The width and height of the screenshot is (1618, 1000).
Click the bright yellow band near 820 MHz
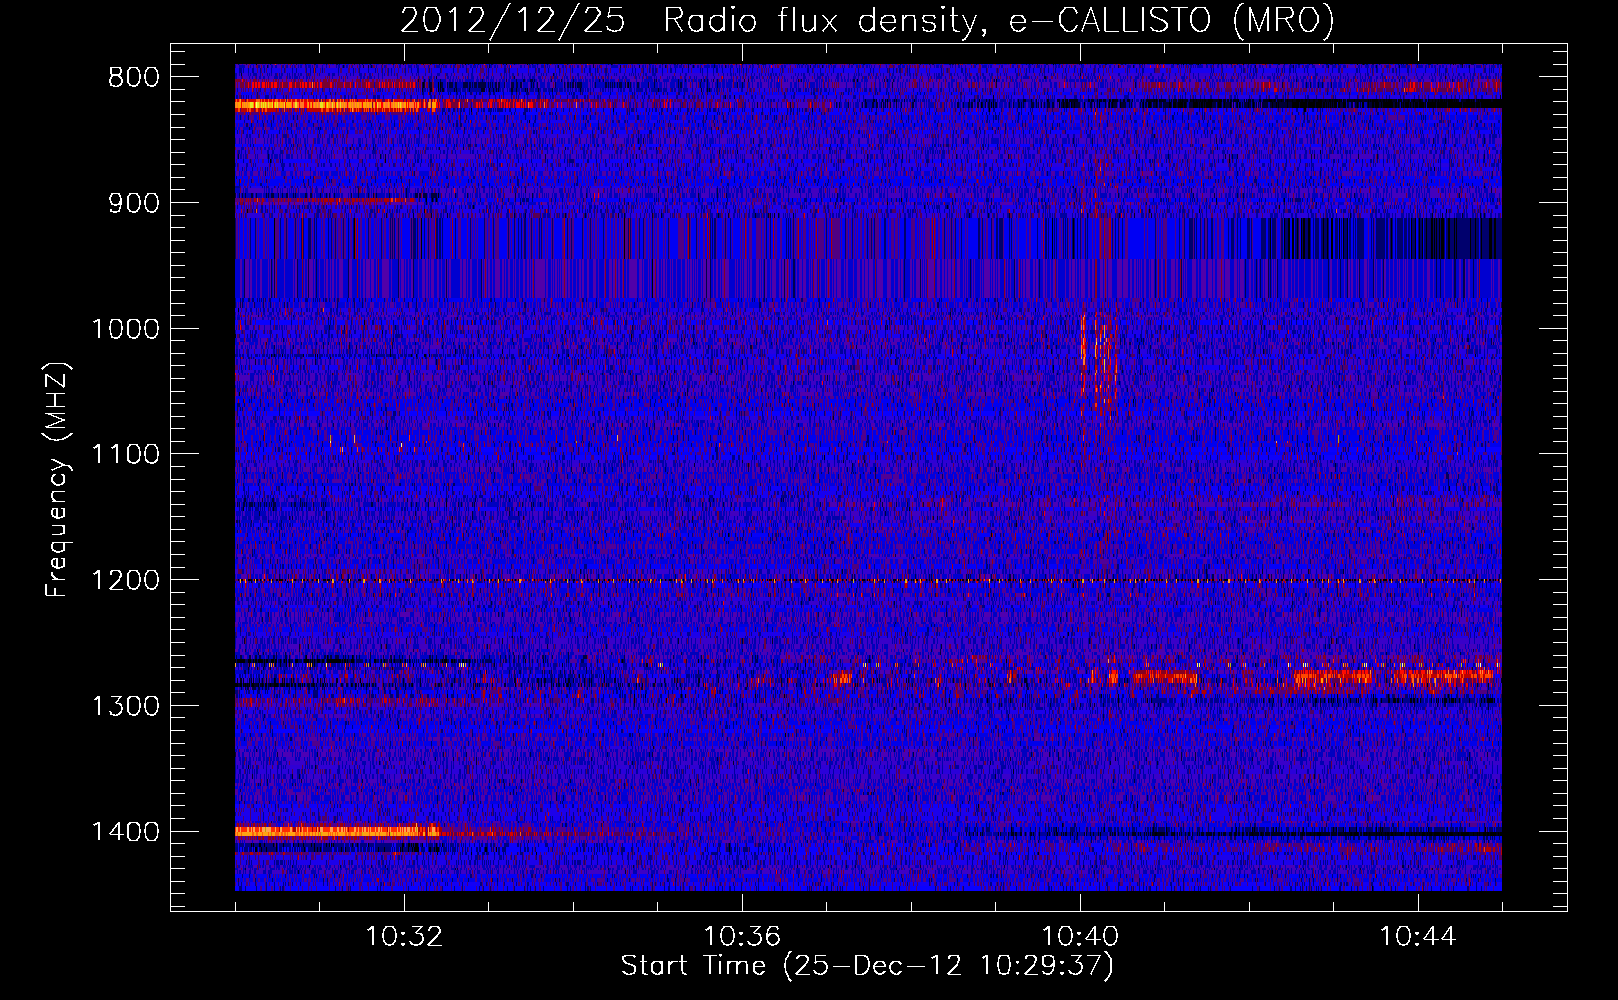tap(336, 104)
